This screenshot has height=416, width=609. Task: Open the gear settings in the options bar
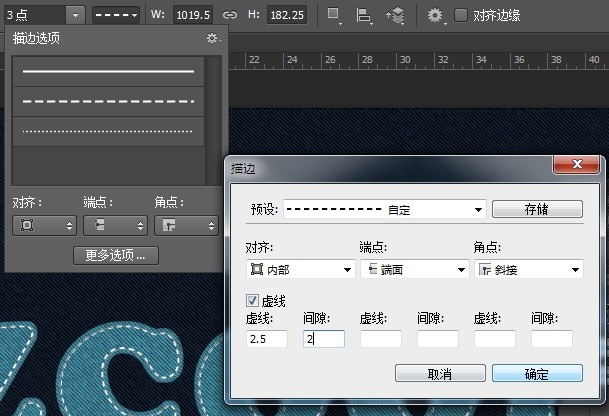434,16
